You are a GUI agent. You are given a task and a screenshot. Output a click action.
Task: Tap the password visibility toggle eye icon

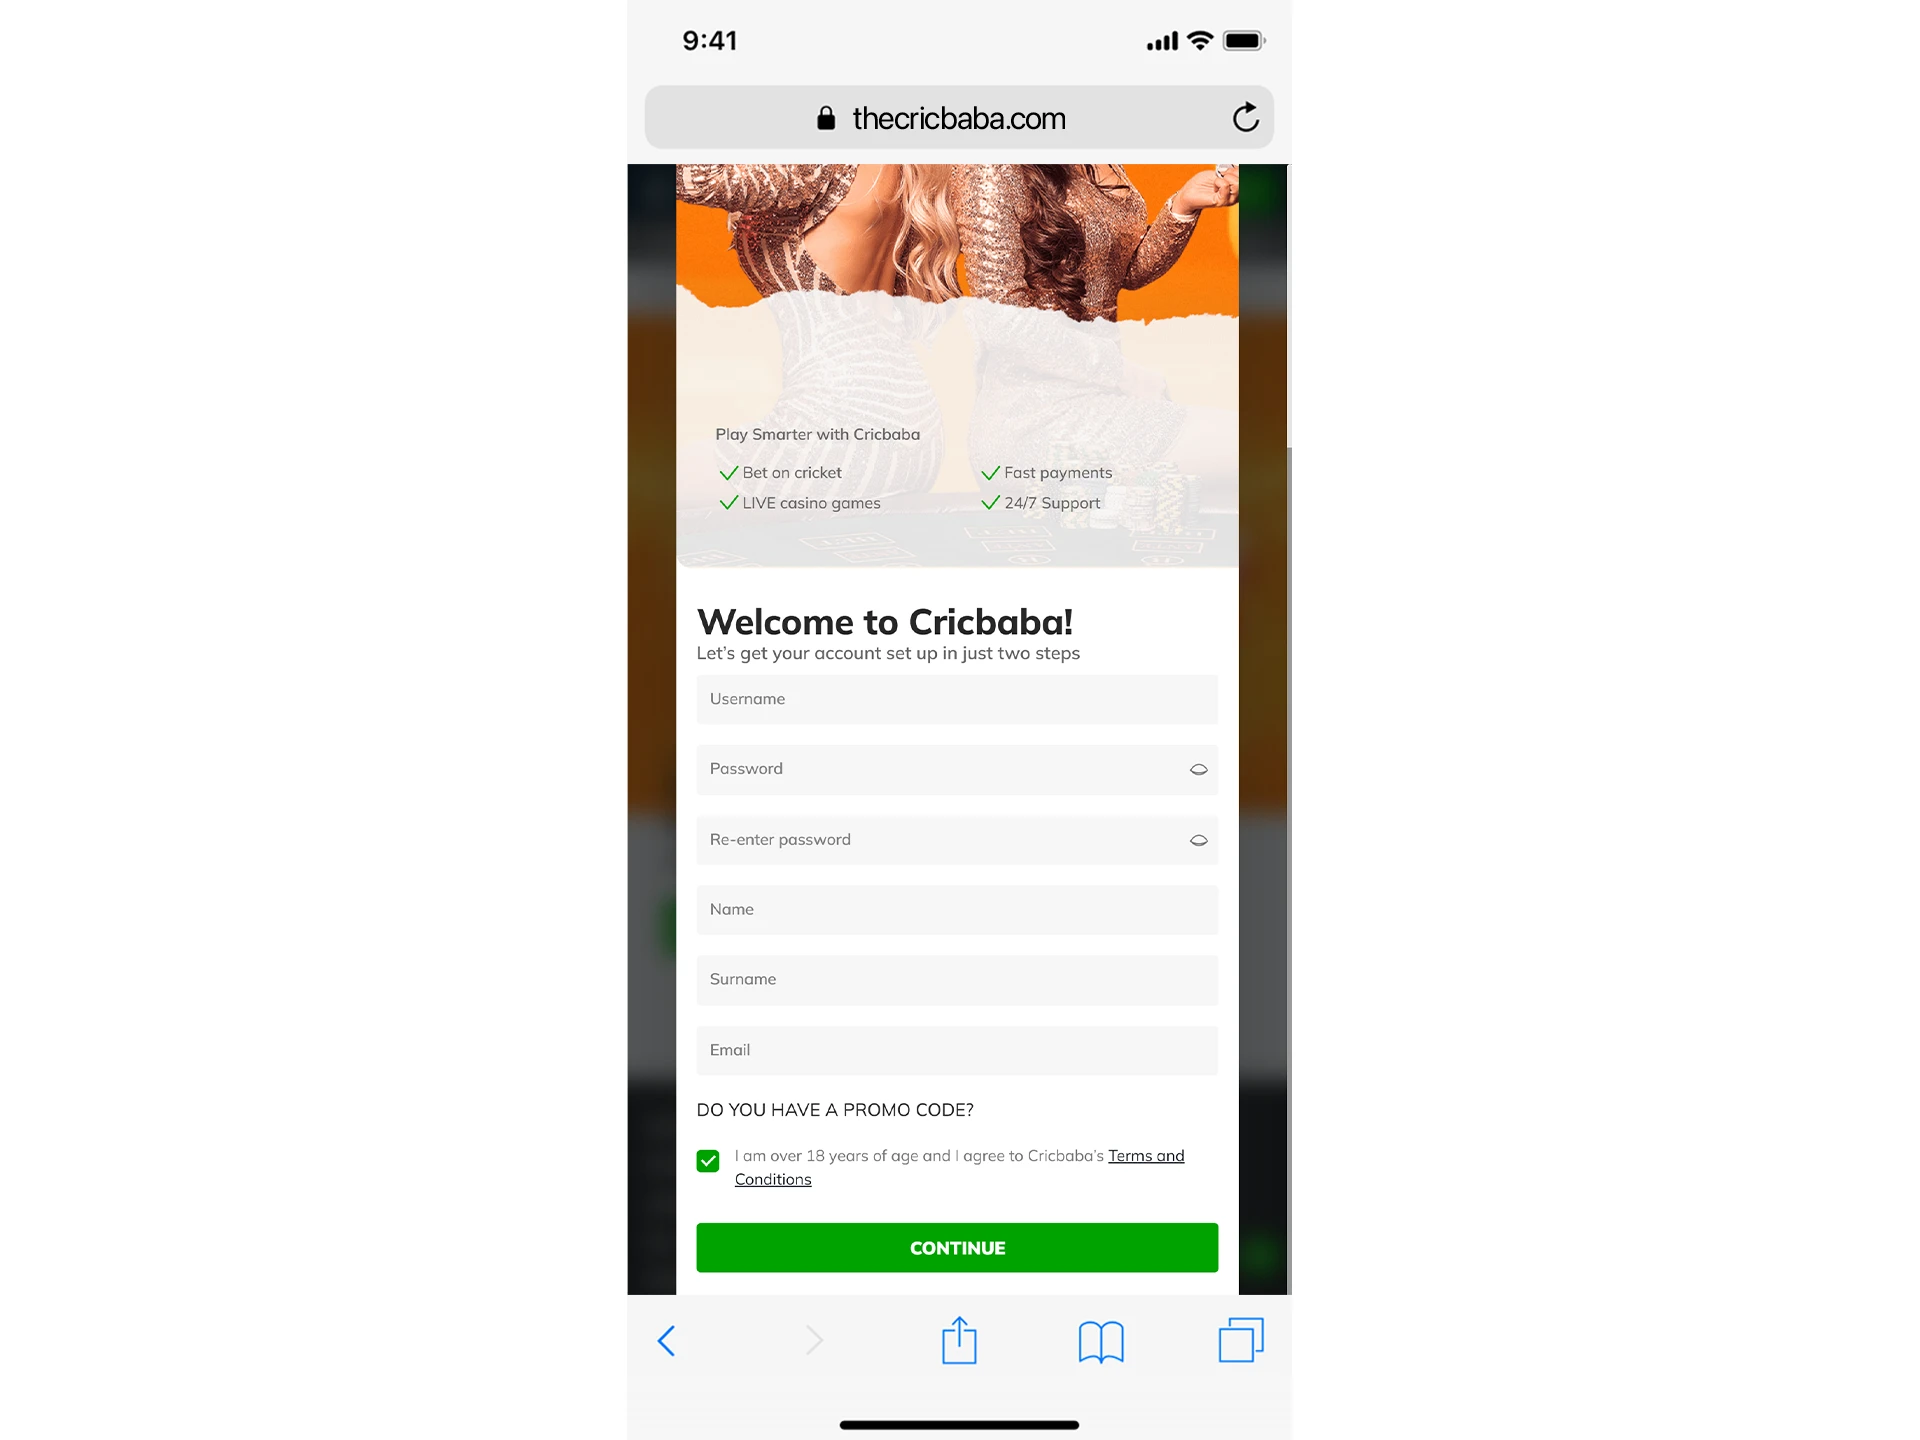click(1194, 768)
